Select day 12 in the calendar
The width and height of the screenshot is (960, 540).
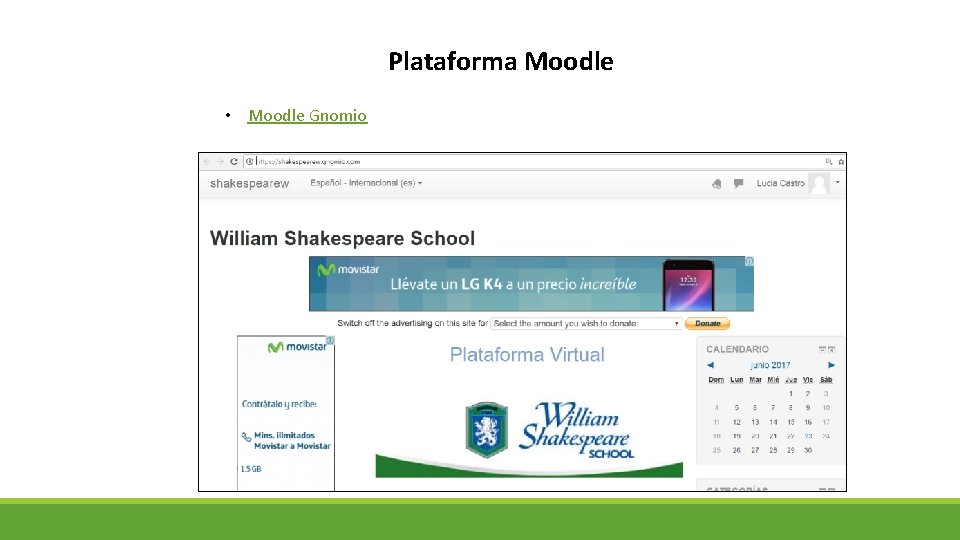tap(737, 422)
